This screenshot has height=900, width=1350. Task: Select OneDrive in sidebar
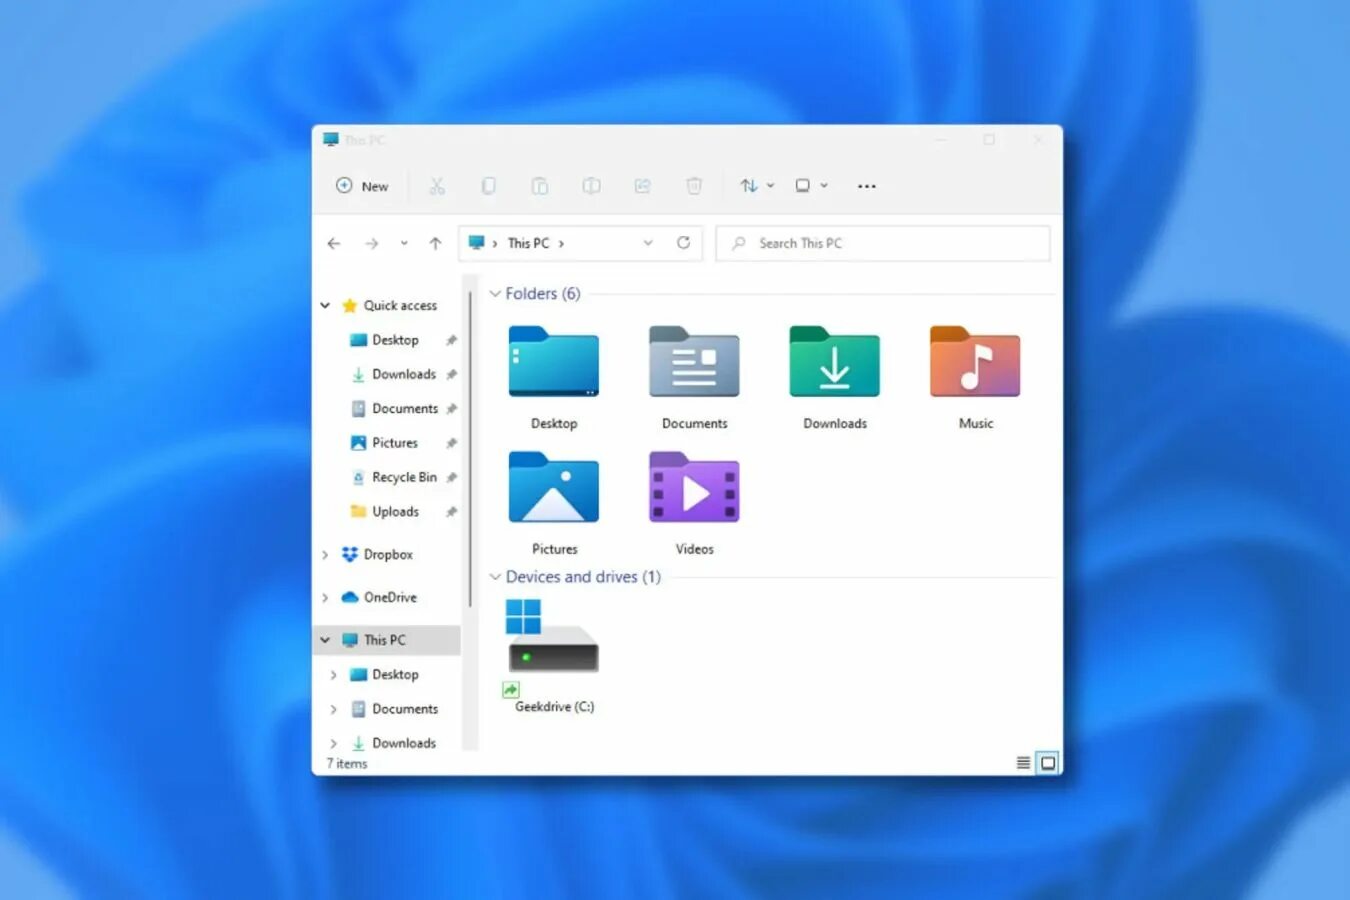pyautogui.click(x=390, y=597)
